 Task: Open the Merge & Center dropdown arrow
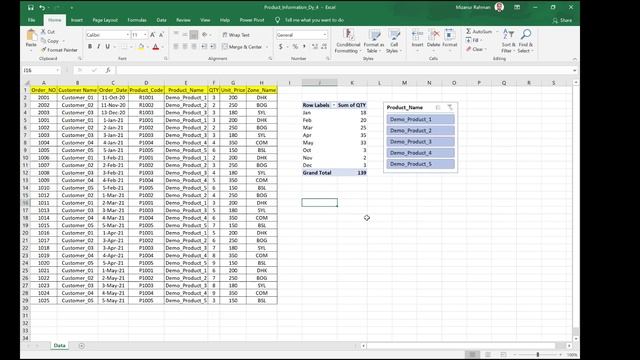pos(267,47)
